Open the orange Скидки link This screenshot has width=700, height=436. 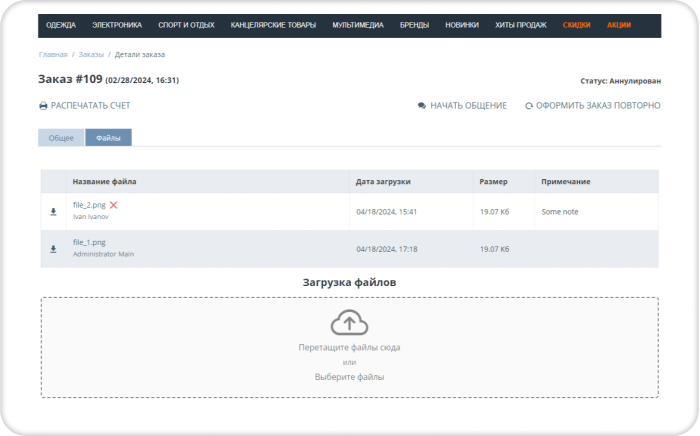pos(576,25)
